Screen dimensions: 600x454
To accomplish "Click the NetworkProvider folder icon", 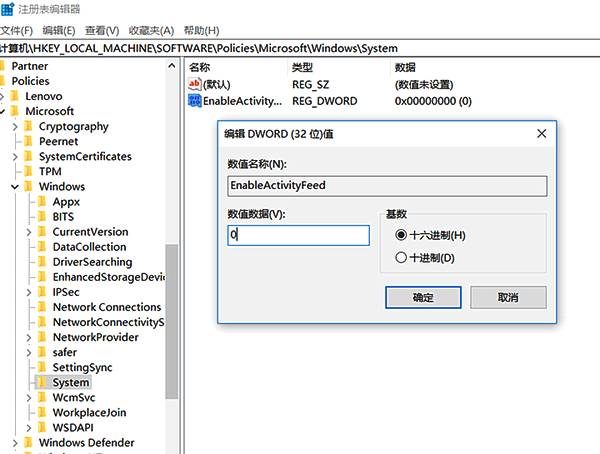I will tap(42, 337).
